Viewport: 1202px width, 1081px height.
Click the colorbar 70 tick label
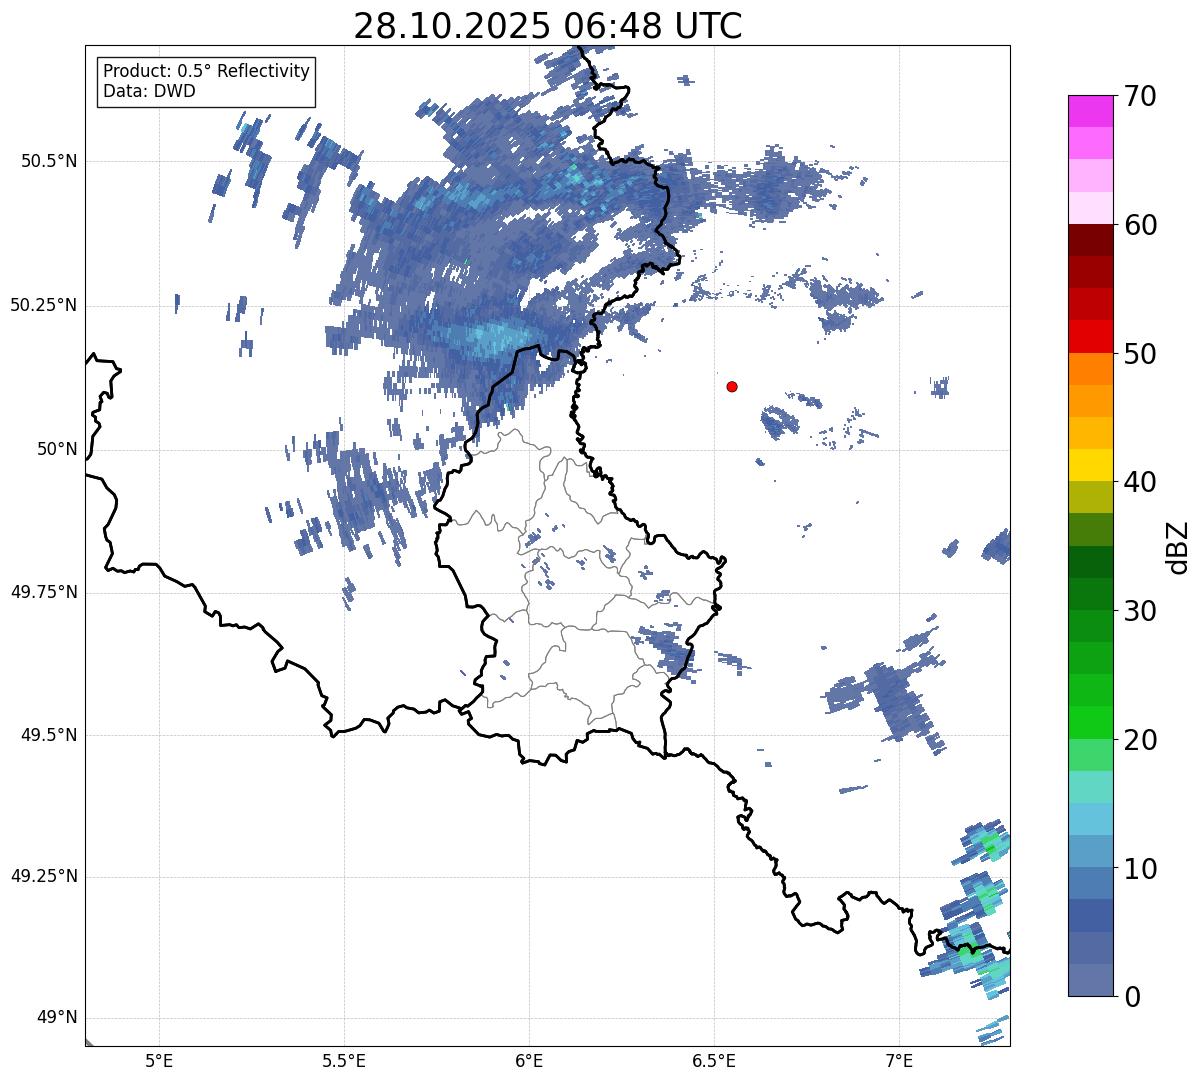1140,96
